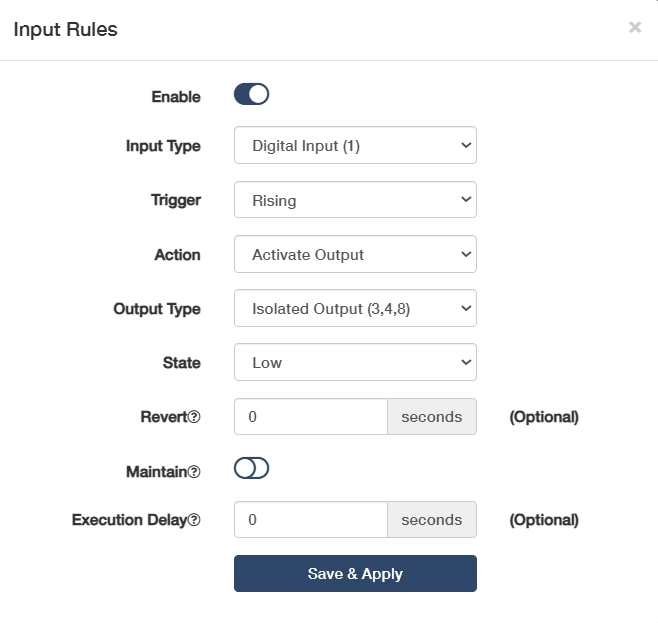The height and width of the screenshot is (623, 658).
Task: Click the help icon next to Revert
Action: click(x=195, y=417)
